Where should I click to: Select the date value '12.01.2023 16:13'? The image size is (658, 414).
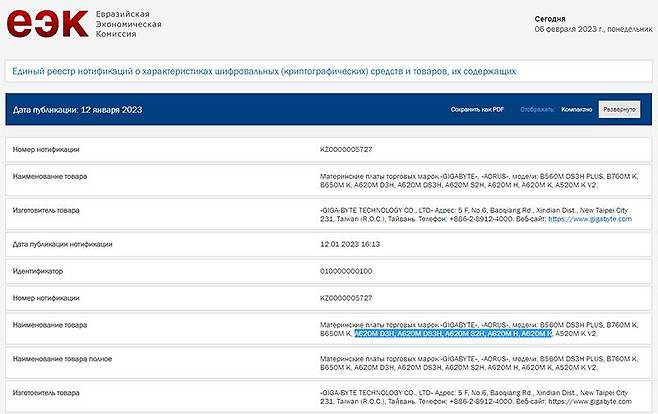(350, 244)
